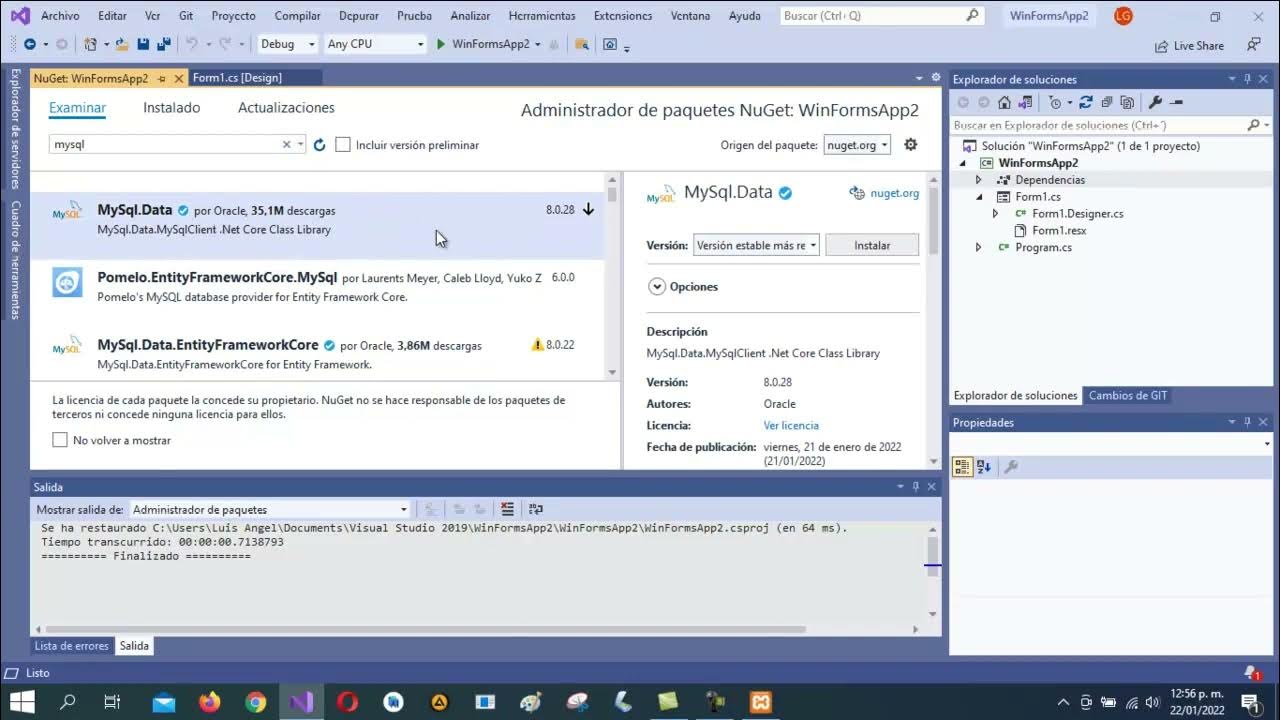1280x720 pixels.
Task: Open the Windows Start menu
Action: [x=21, y=702]
